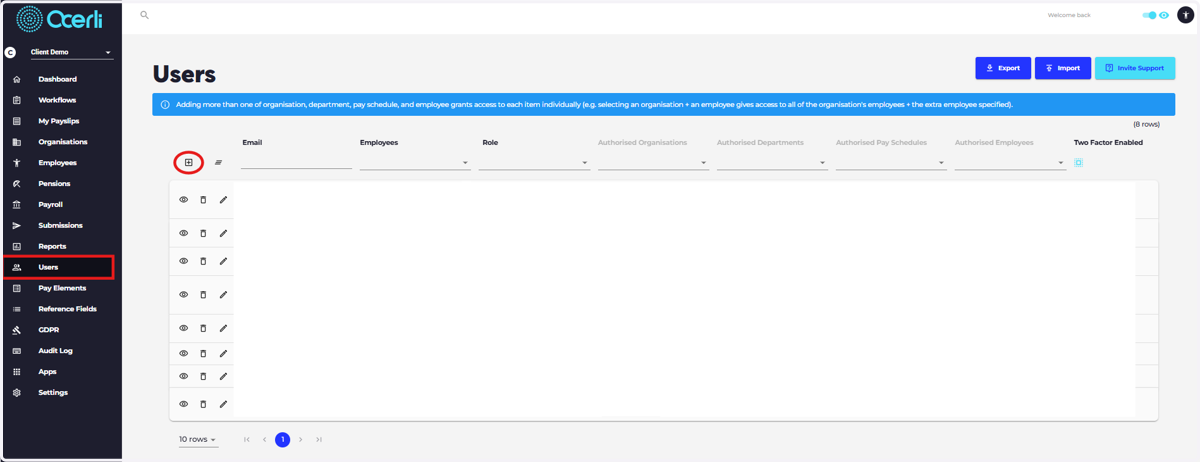Viewport: 1200px width, 462px height.
Task: Delete the last user row via trash icon
Action: click(203, 404)
